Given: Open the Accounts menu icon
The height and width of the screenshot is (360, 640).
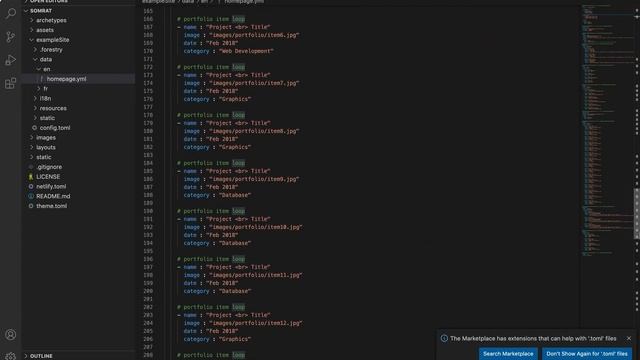Looking at the screenshot, I should coord(11,335).
